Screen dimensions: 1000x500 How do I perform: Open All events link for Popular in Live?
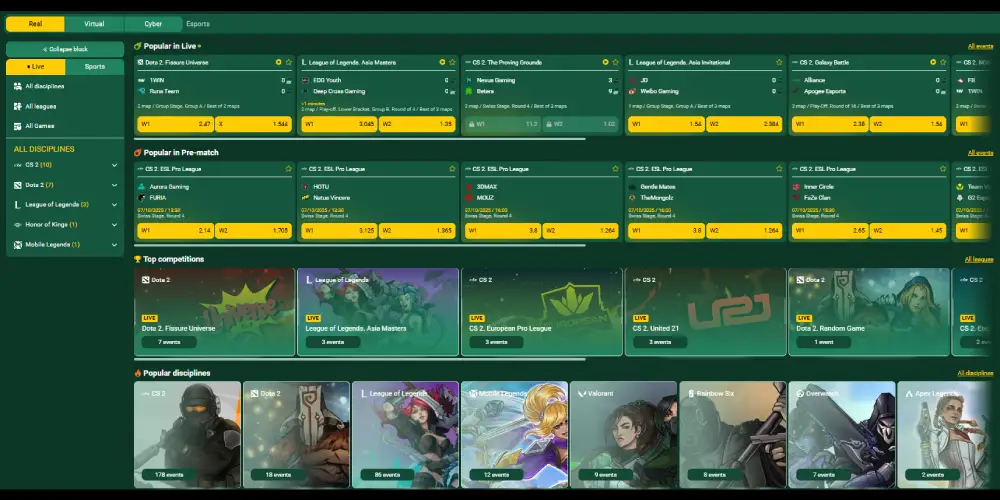pyautogui.click(x=980, y=47)
